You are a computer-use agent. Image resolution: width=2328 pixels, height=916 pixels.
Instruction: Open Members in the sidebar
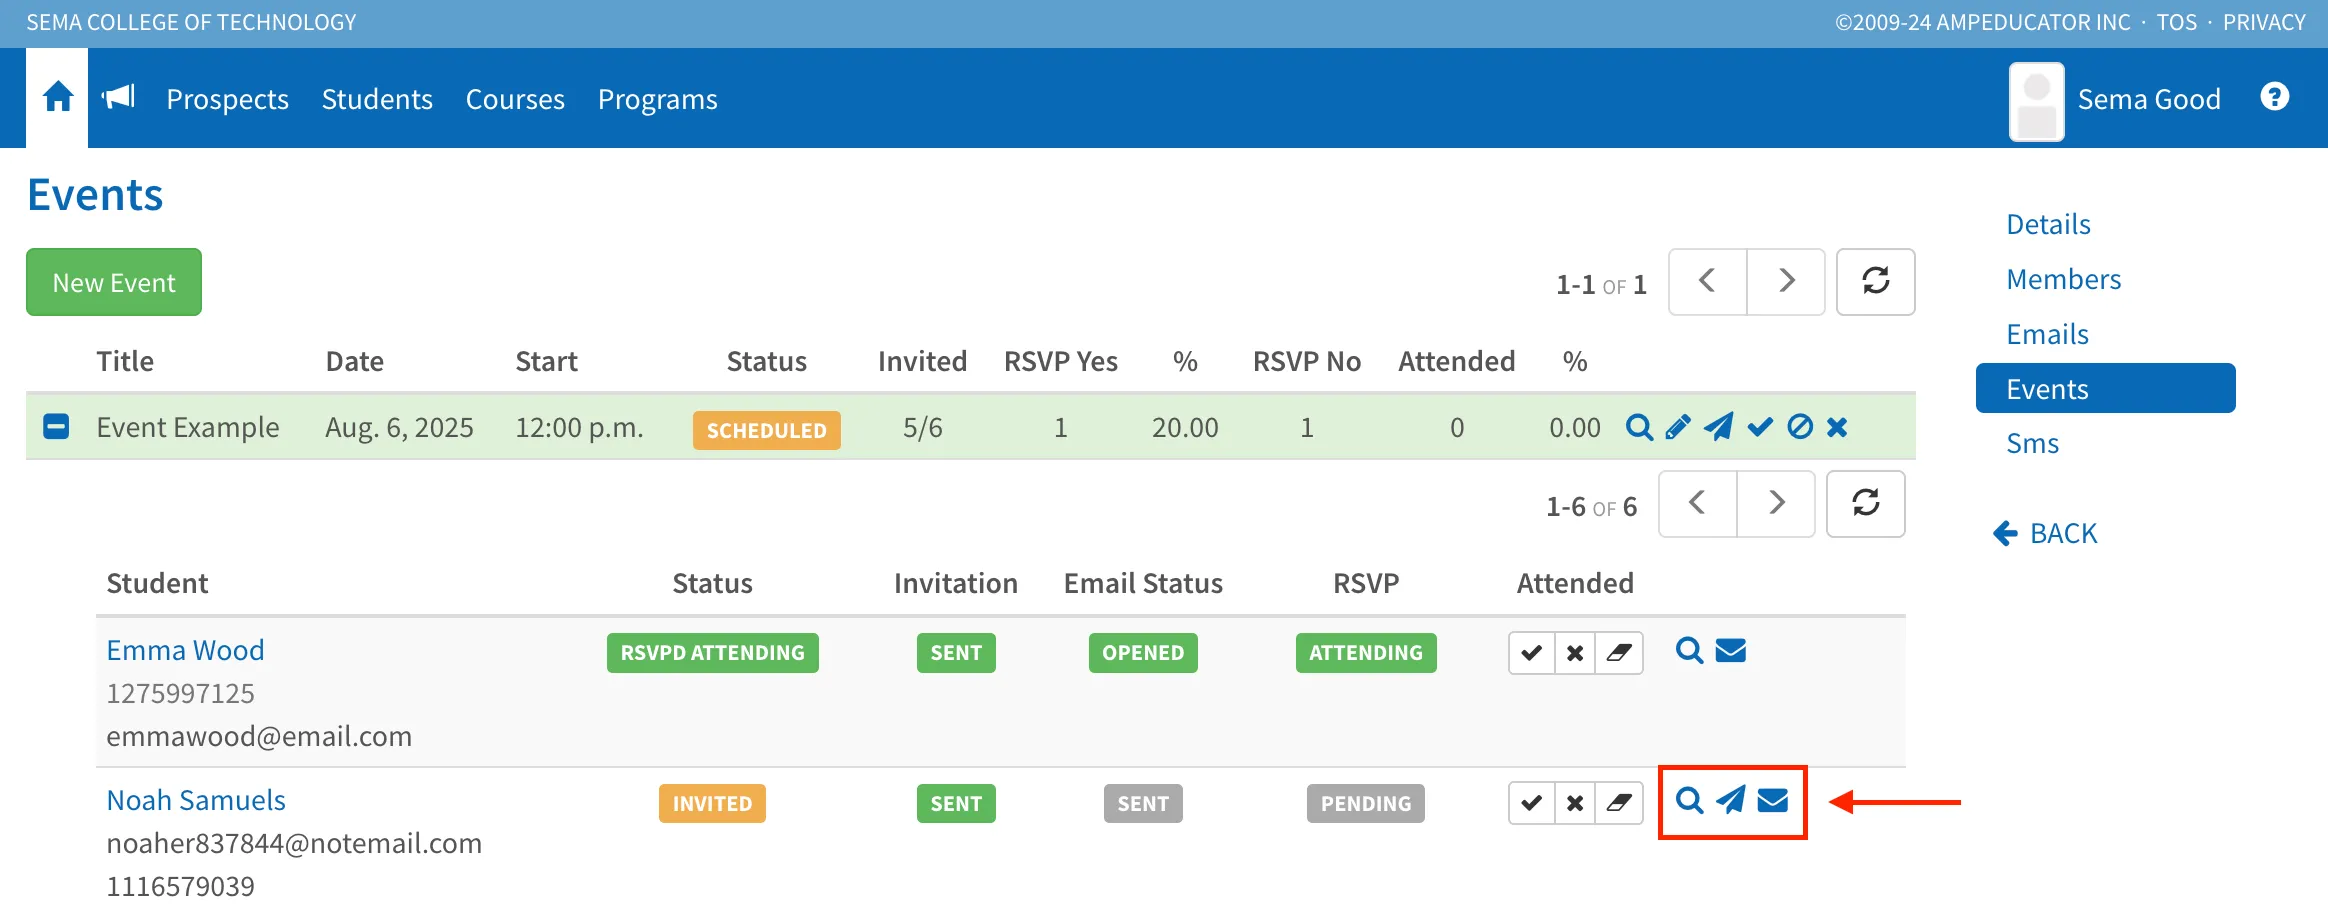point(2064,279)
